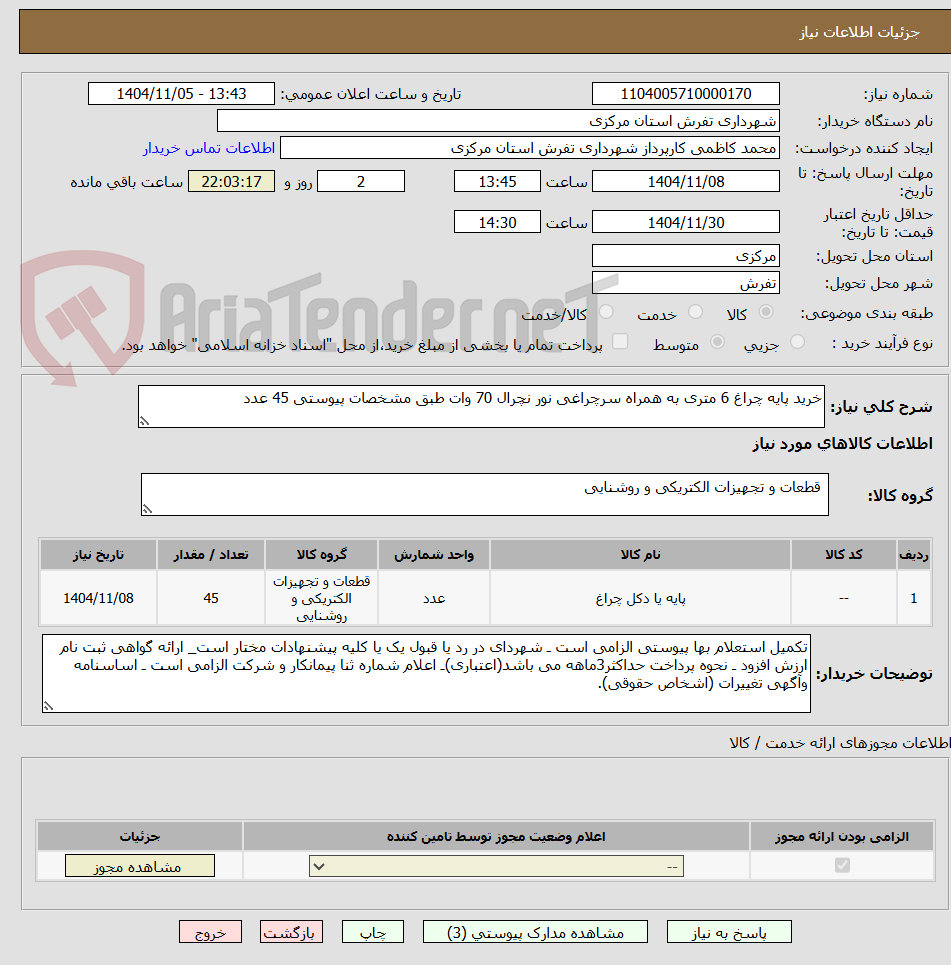Click the تعداد / مقدار column header
The image size is (951, 965).
[211, 555]
